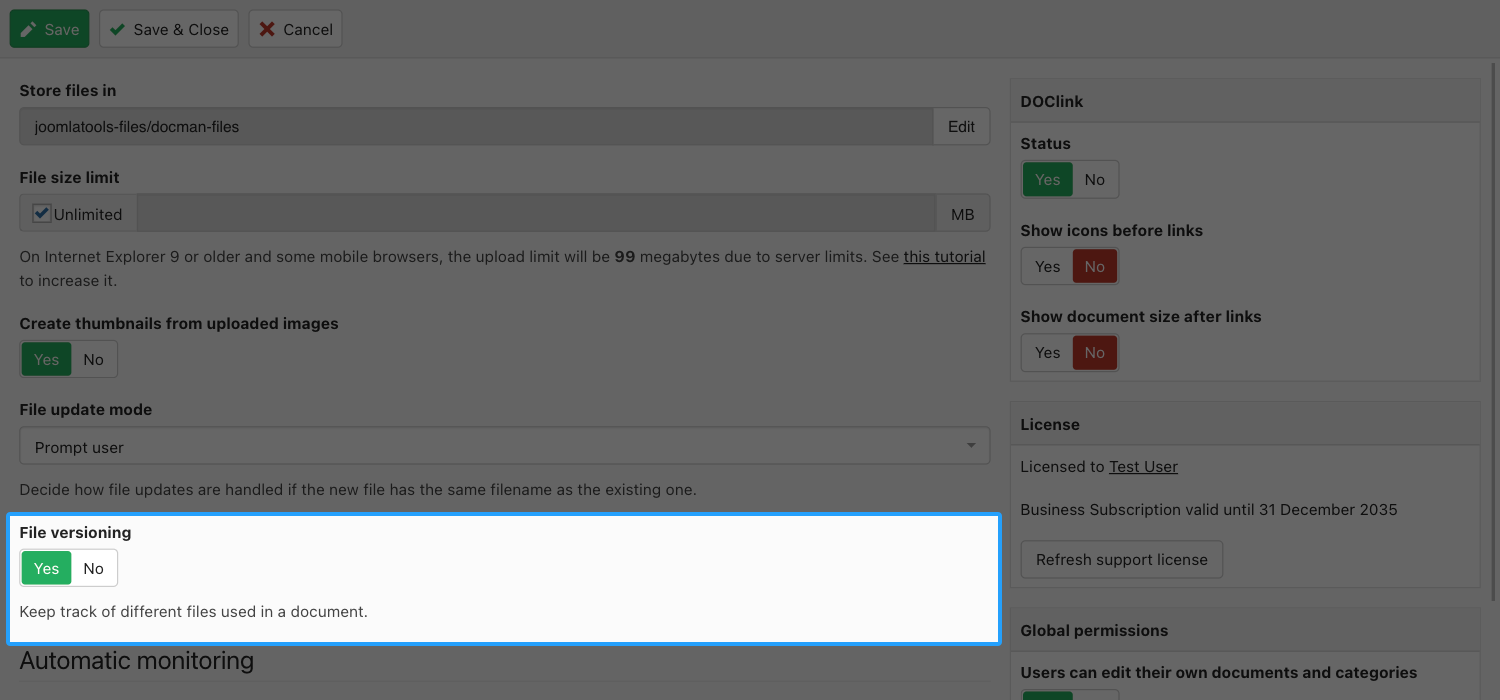Uncheck the Unlimited file size checkbox
This screenshot has height=700, width=1500.
[42, 213]
